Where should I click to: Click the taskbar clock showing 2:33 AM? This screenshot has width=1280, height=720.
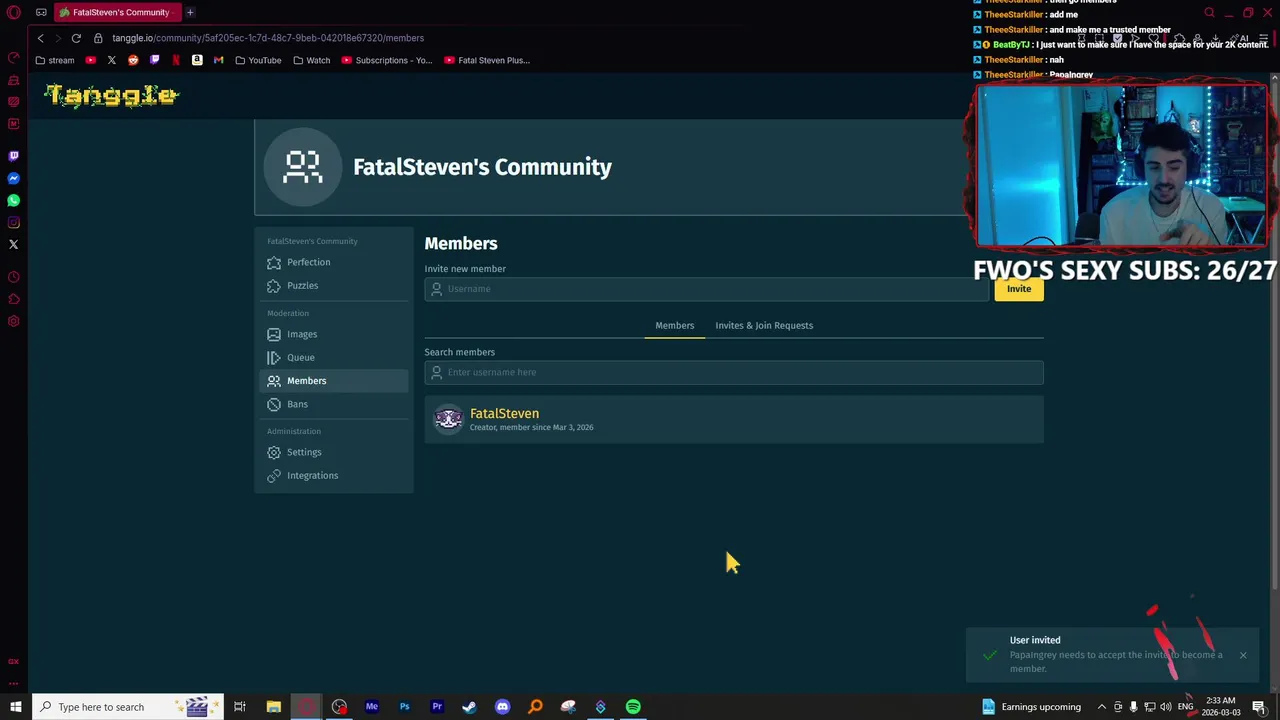pos(1222,707)
